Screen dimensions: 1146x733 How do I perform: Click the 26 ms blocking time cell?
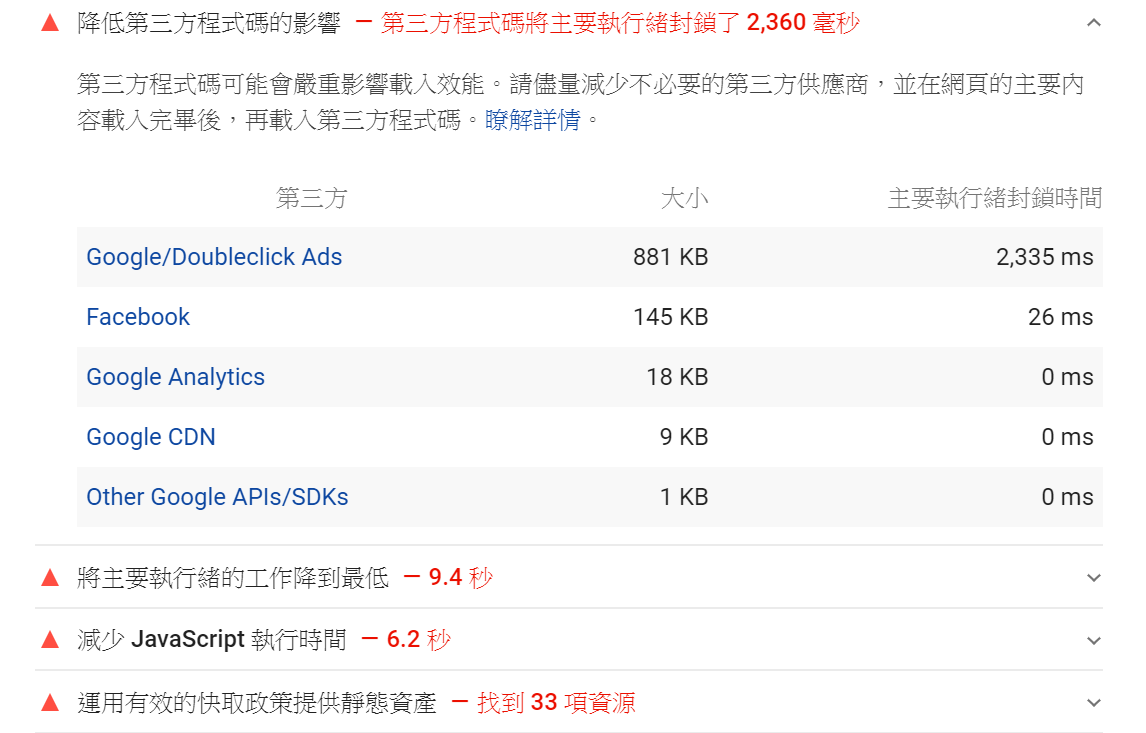point(1060,317)
